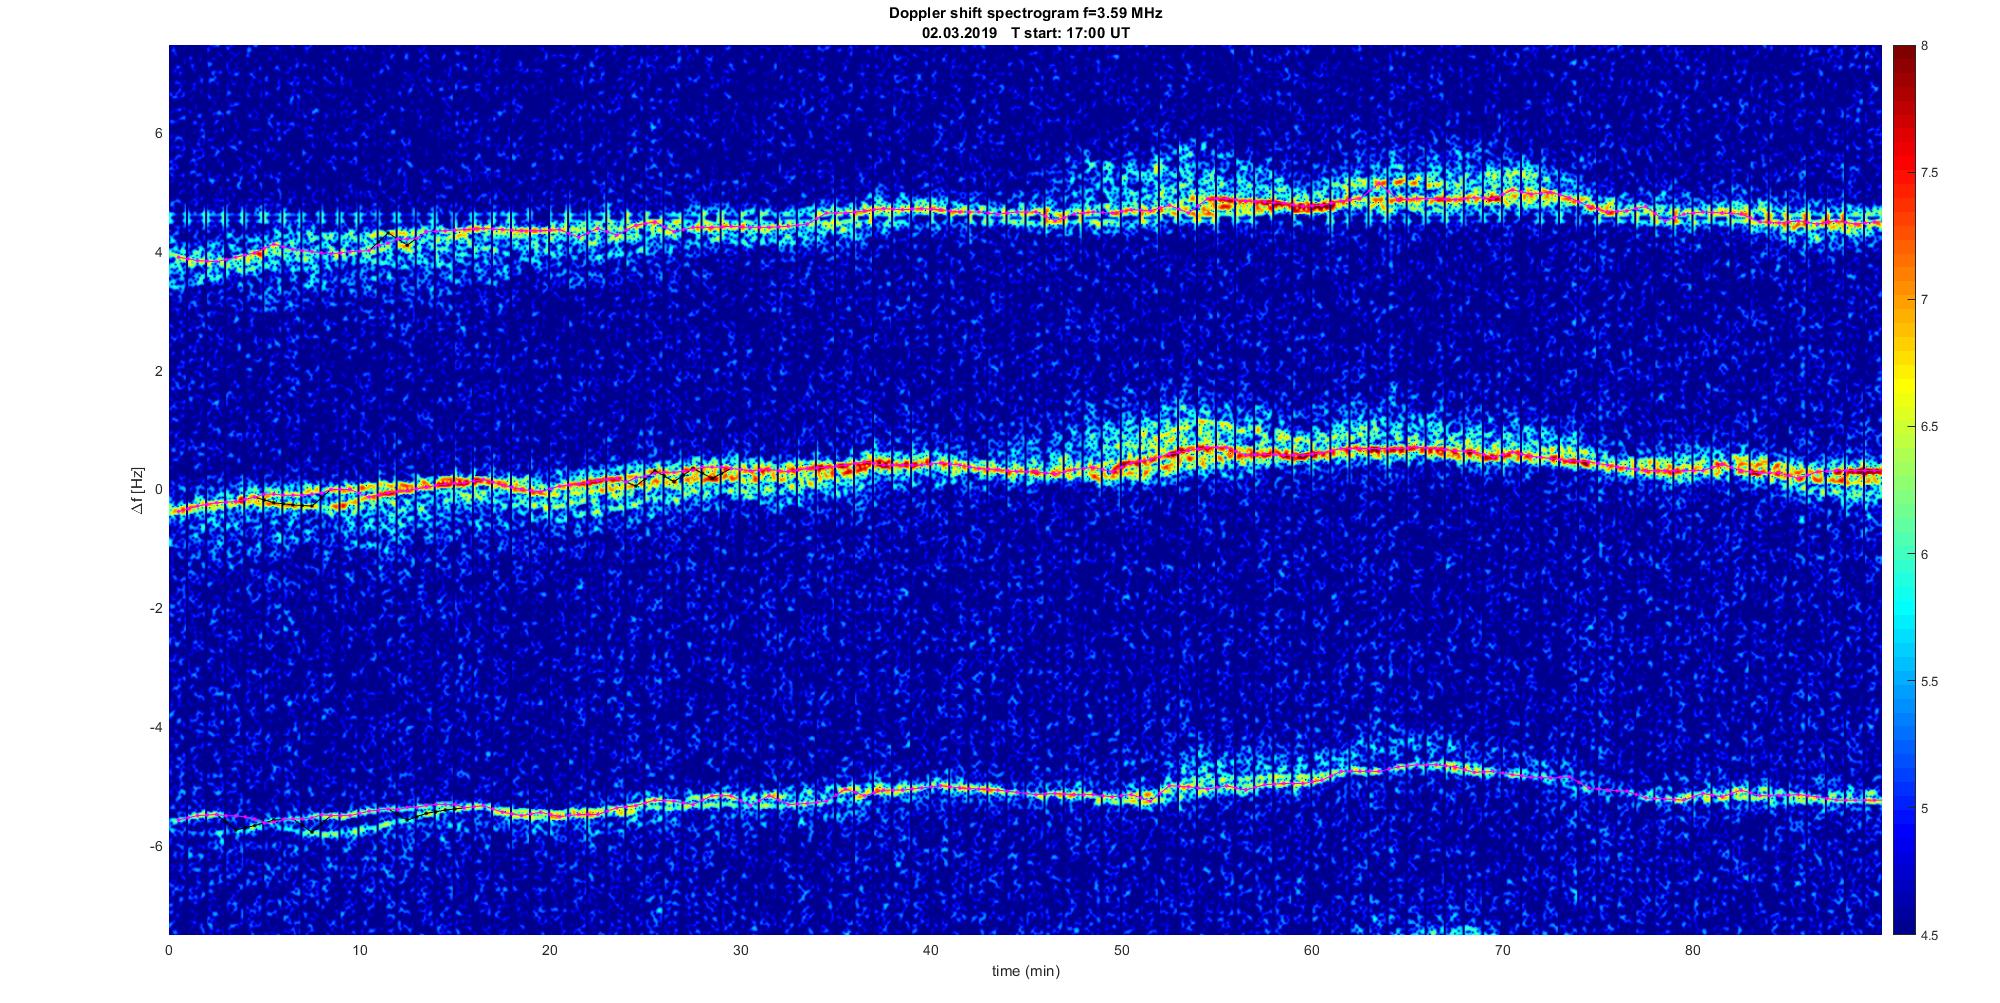Click the lower Doppler trace at 66 minutes
2000x1003 pixels.
pyautogui.click(x=1425, y=766)
